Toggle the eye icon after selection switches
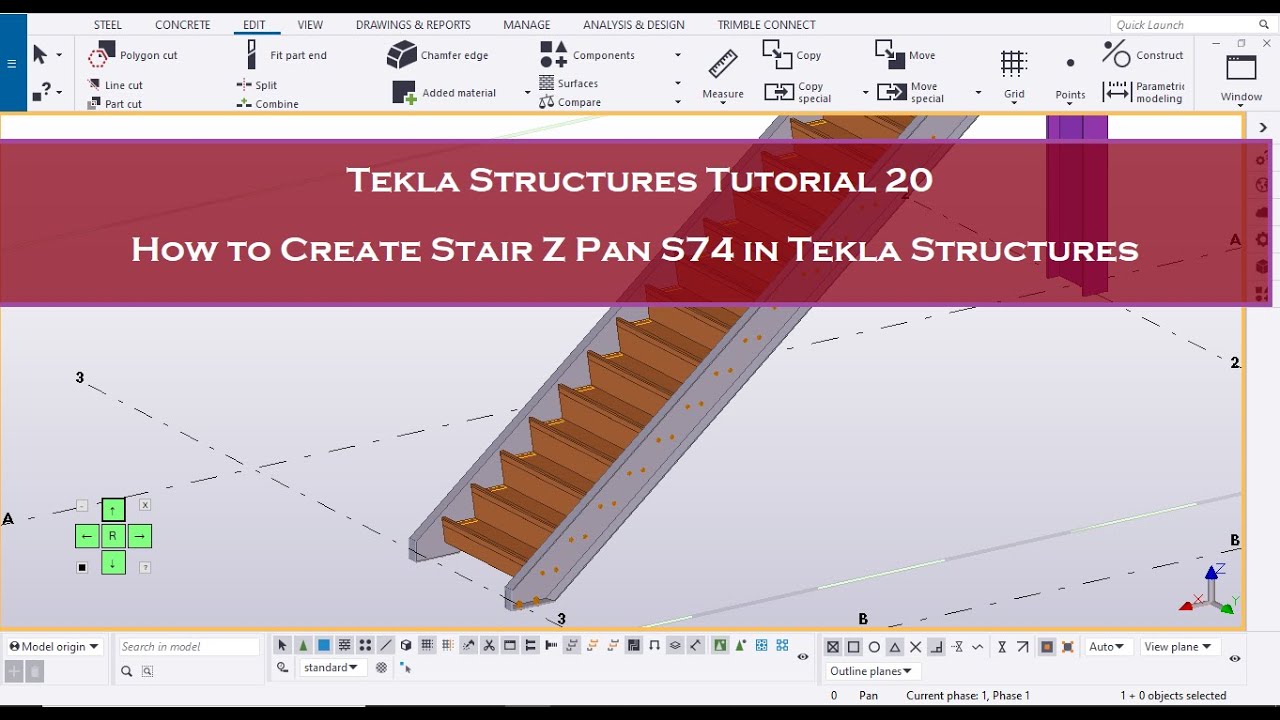1280x720 pixels. [x=803, y=657]
